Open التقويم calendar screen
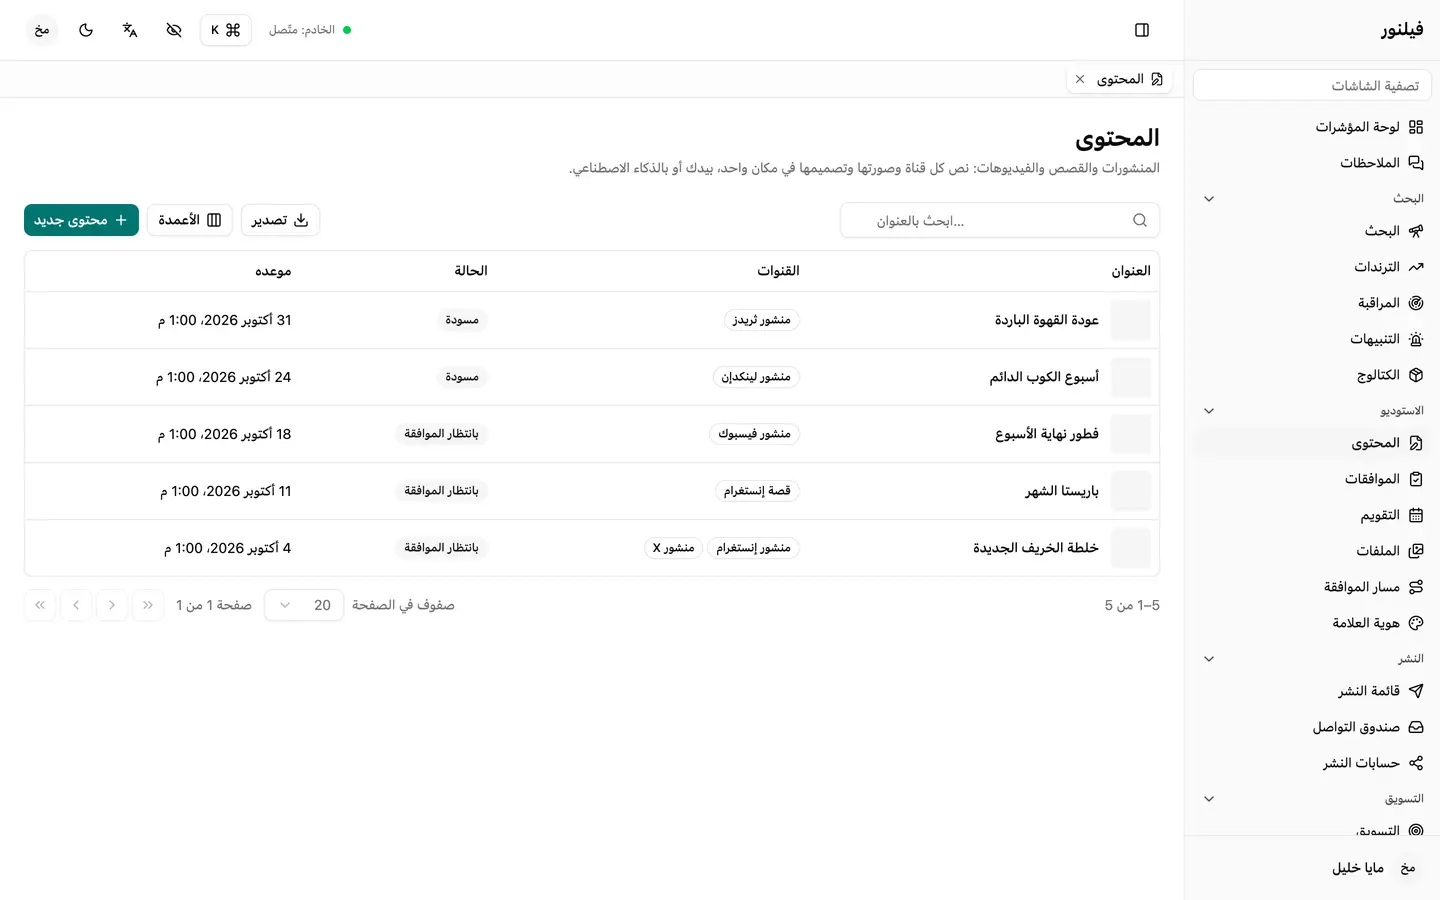Screen dimensions: 1440x900 1312,515
